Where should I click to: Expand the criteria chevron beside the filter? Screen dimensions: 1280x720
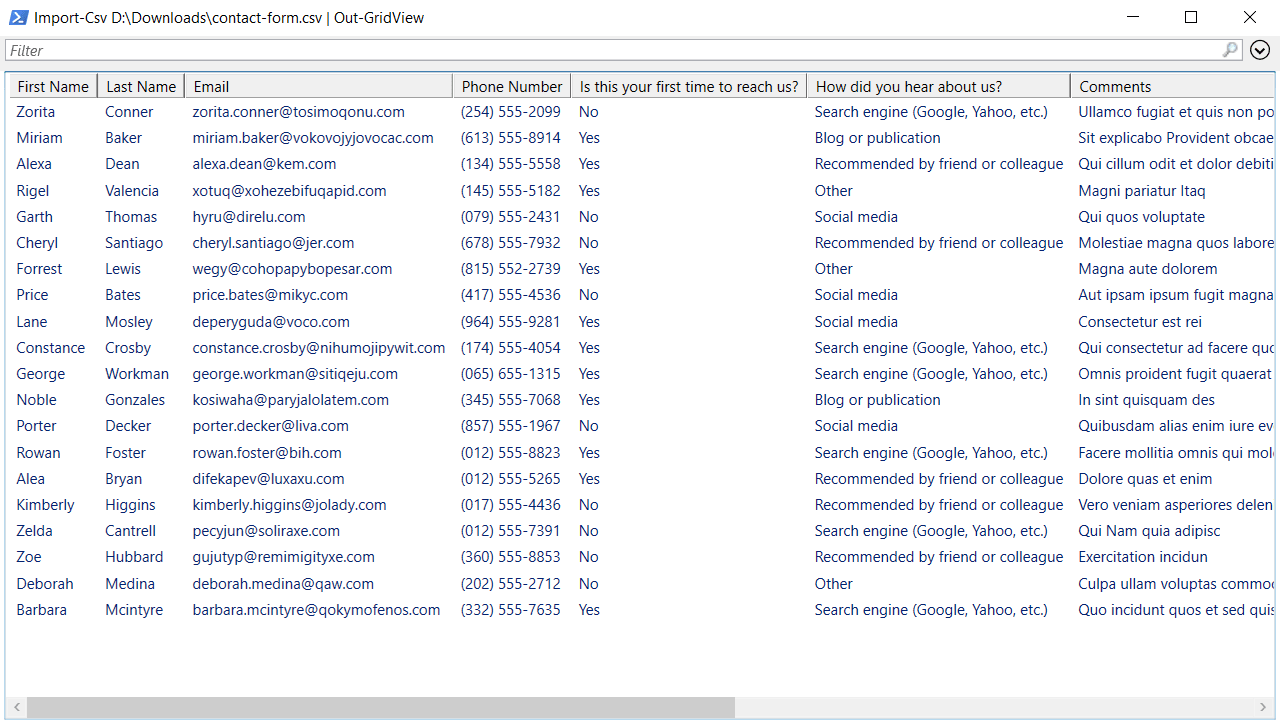[x=1259, y=50]
